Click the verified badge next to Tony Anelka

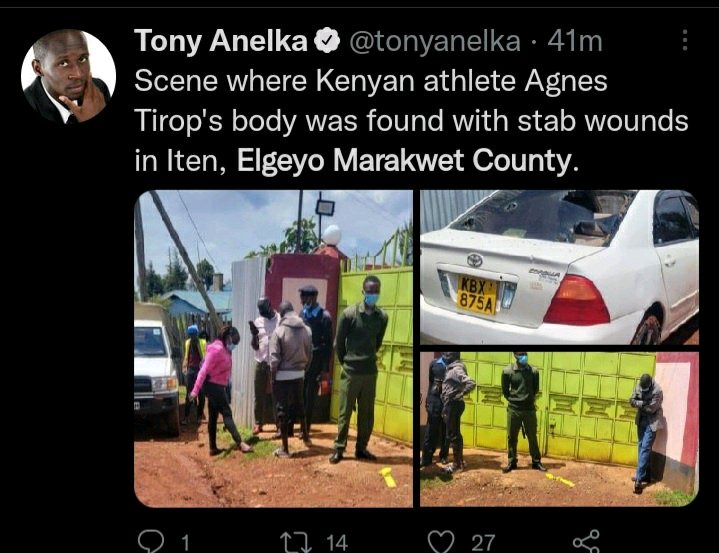click(327, 41)
